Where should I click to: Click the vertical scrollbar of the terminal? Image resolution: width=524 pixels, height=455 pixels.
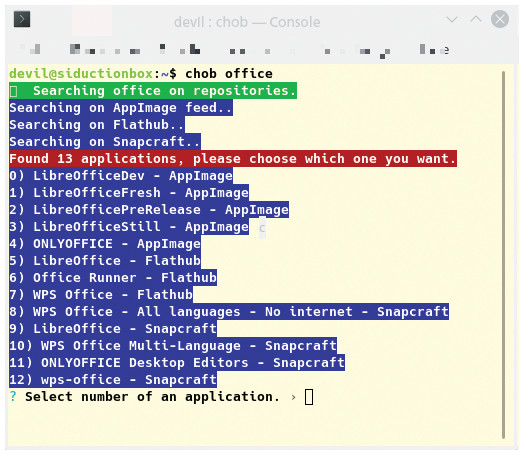[503, 255]
